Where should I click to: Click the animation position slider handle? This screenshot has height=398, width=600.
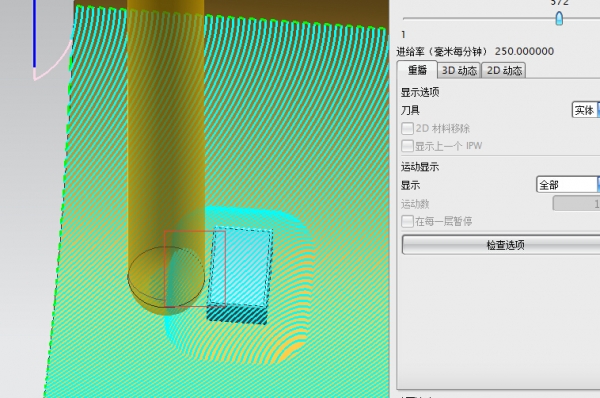(559, 18)
